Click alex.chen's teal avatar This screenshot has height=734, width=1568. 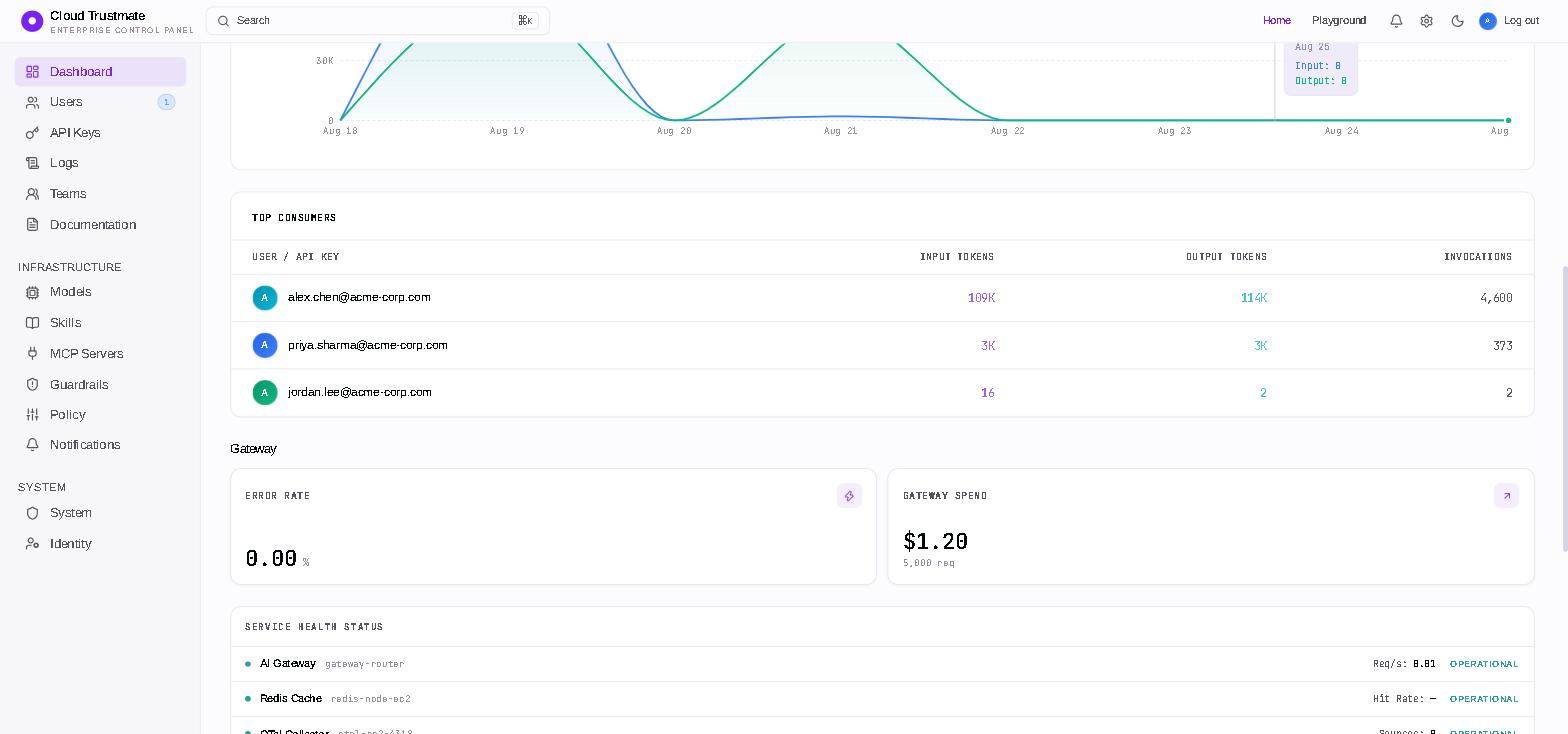(x=265, y=298)
